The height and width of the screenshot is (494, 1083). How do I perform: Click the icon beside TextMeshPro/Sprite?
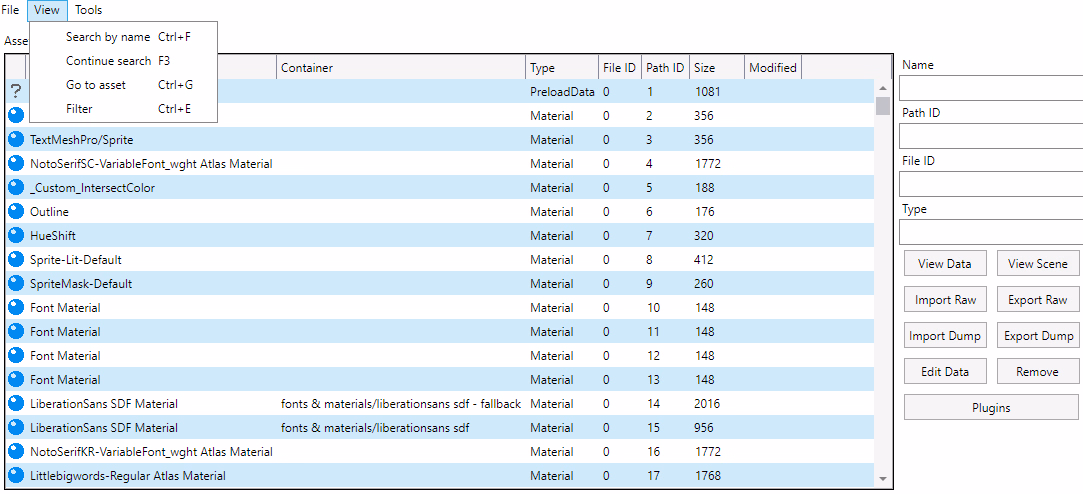click(x=16, y=140)
